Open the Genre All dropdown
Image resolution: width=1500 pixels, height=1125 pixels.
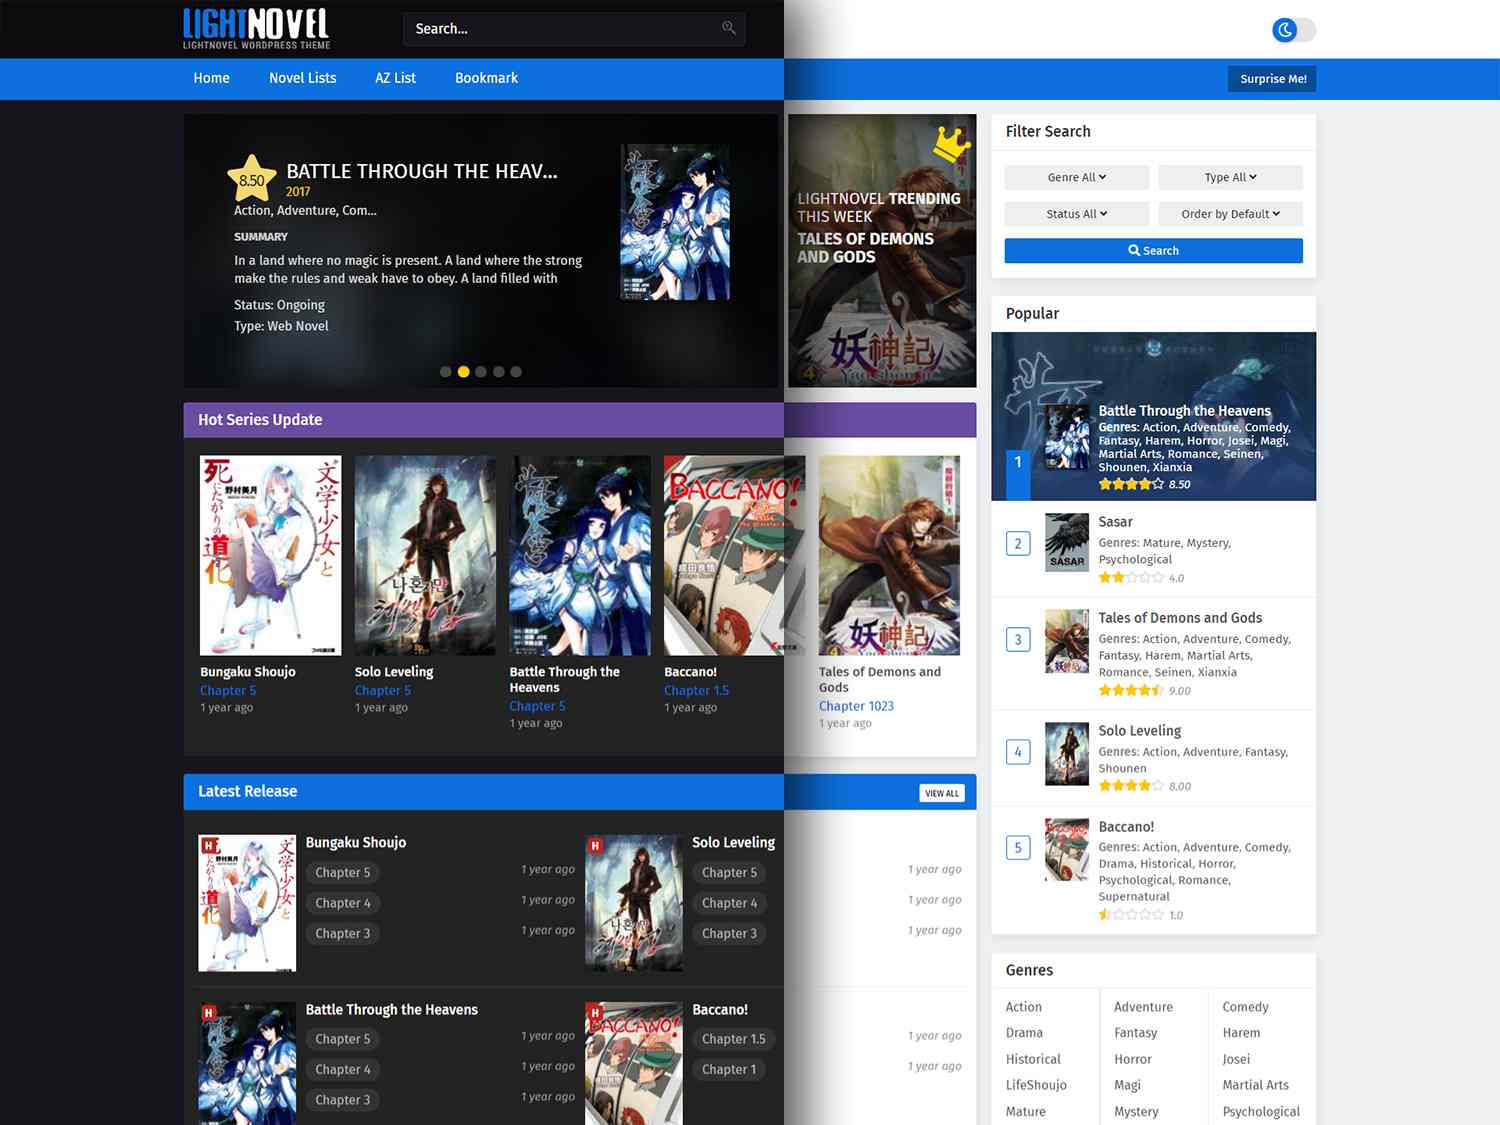pos(1077,177)
